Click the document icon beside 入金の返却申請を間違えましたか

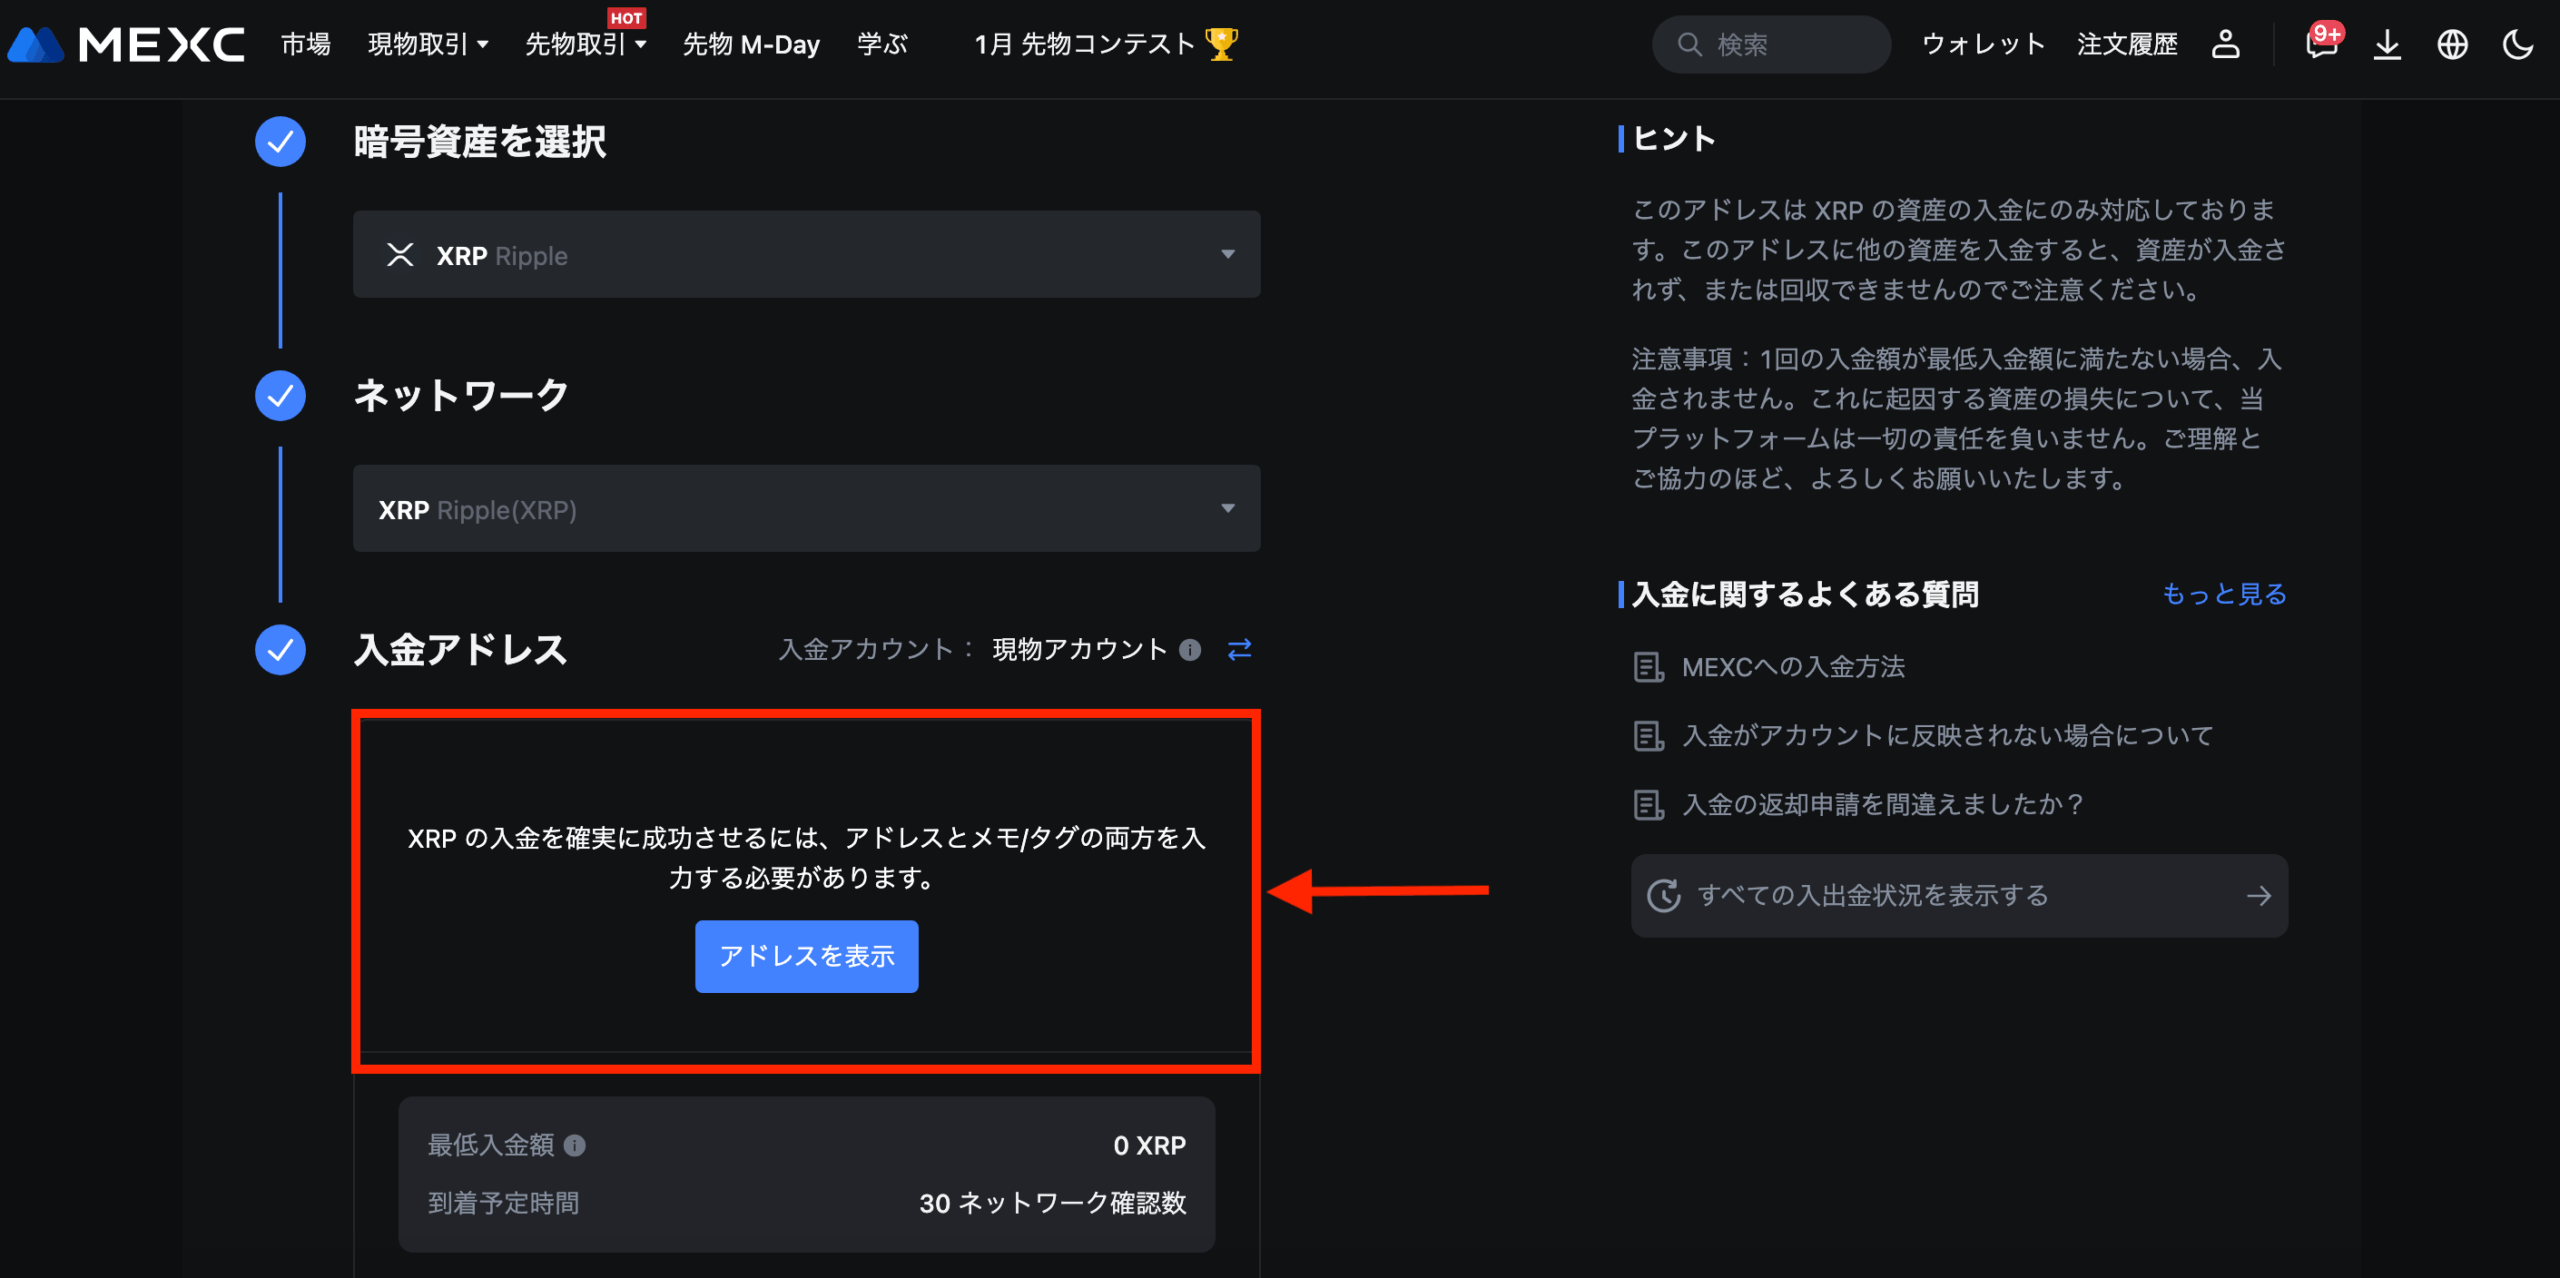1648,805
